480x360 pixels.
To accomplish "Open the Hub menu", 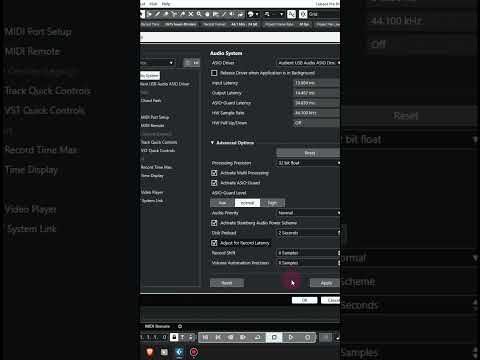I will coord(153,4).
